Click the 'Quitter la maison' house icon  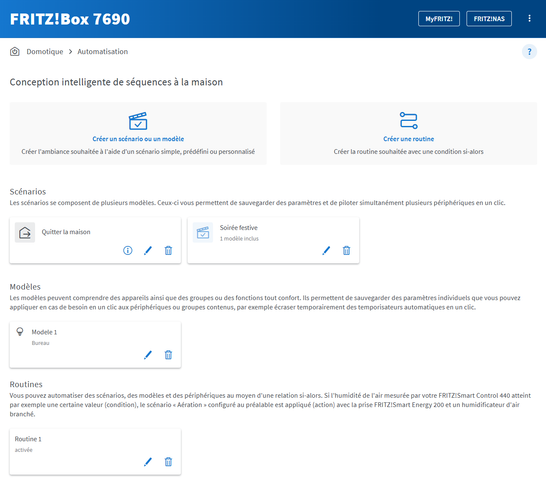coord(25,232)
